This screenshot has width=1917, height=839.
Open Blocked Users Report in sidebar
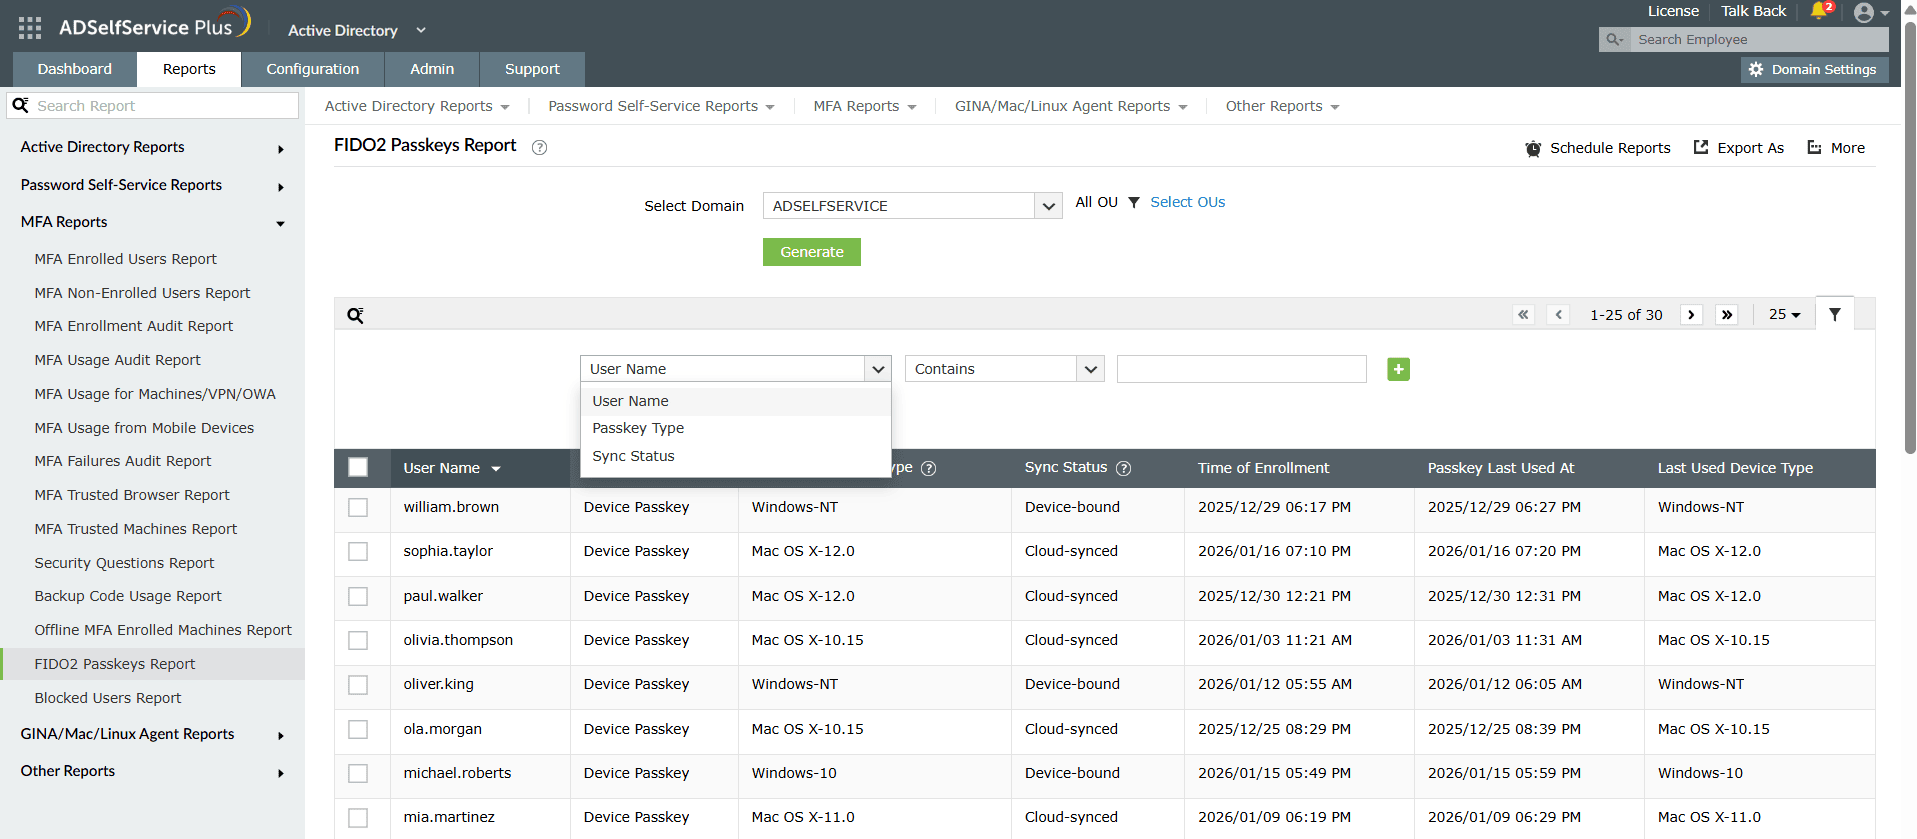click(x=108, y=698)
